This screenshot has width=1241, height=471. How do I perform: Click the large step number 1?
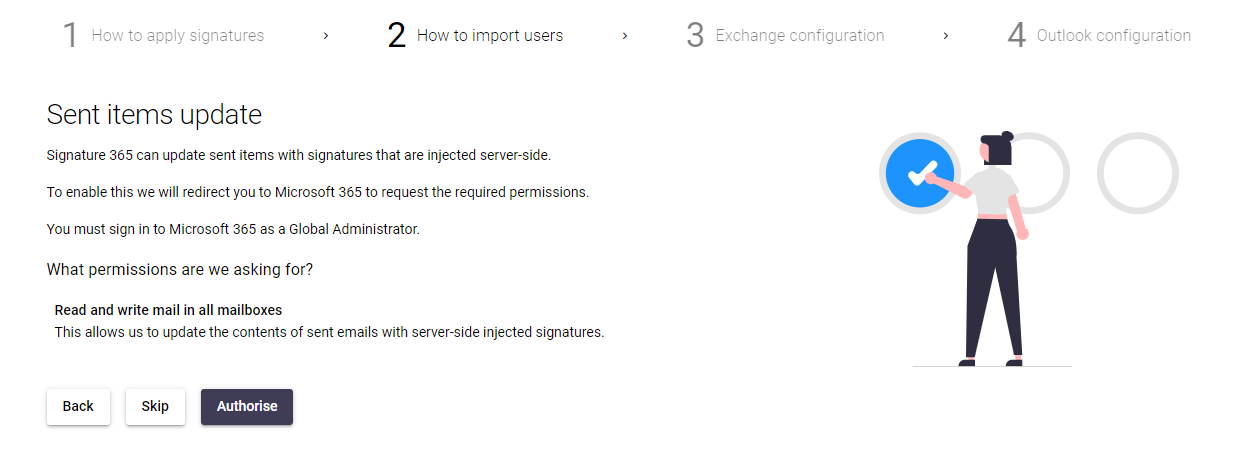(x=70, y=36)
